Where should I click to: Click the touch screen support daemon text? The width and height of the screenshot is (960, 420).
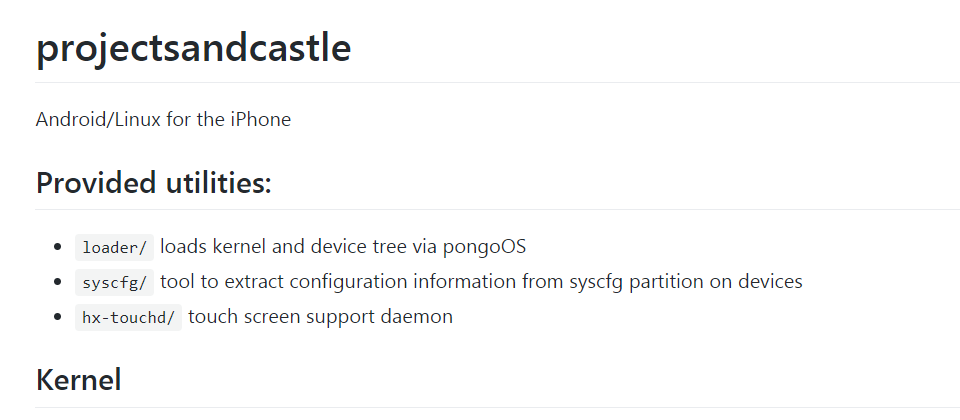pos(321,317)
